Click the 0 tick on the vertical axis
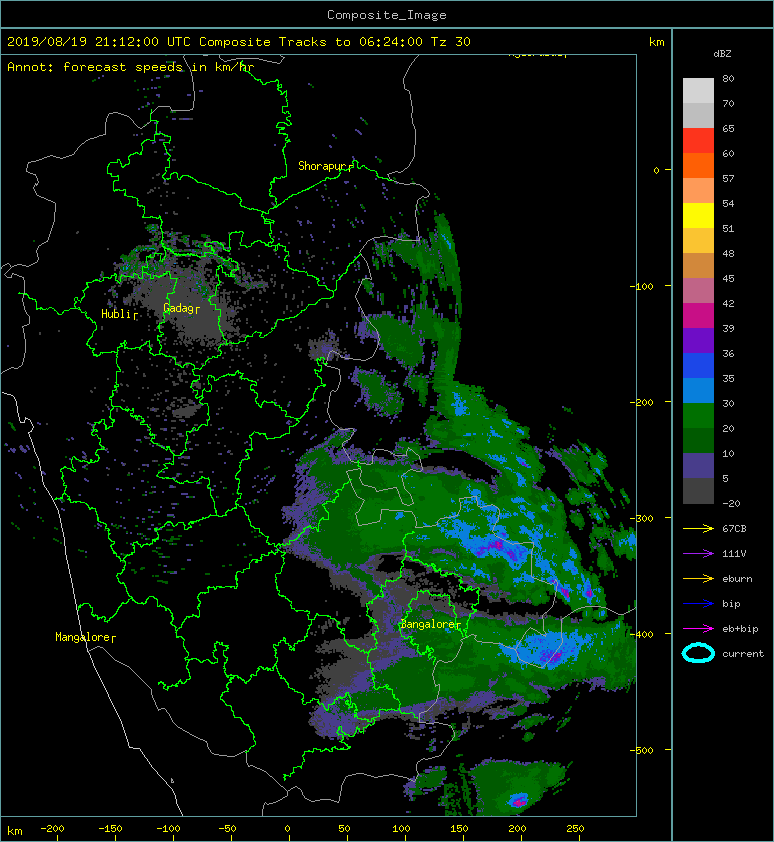This screenshot has height=842, width=774. pos(656,170)
